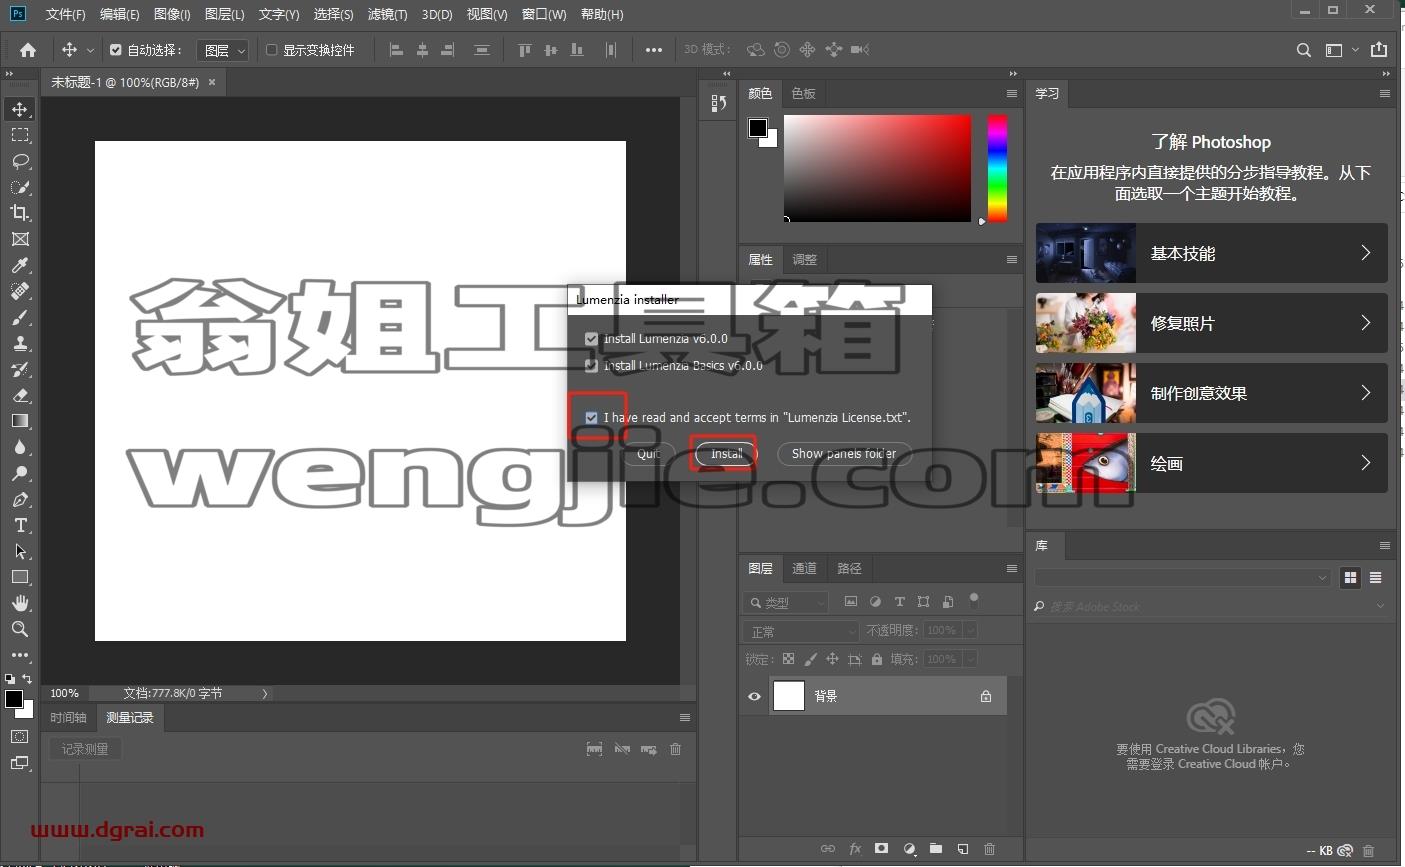
Task: Click the search icon at top right
Action: (x=1303, y=50)
